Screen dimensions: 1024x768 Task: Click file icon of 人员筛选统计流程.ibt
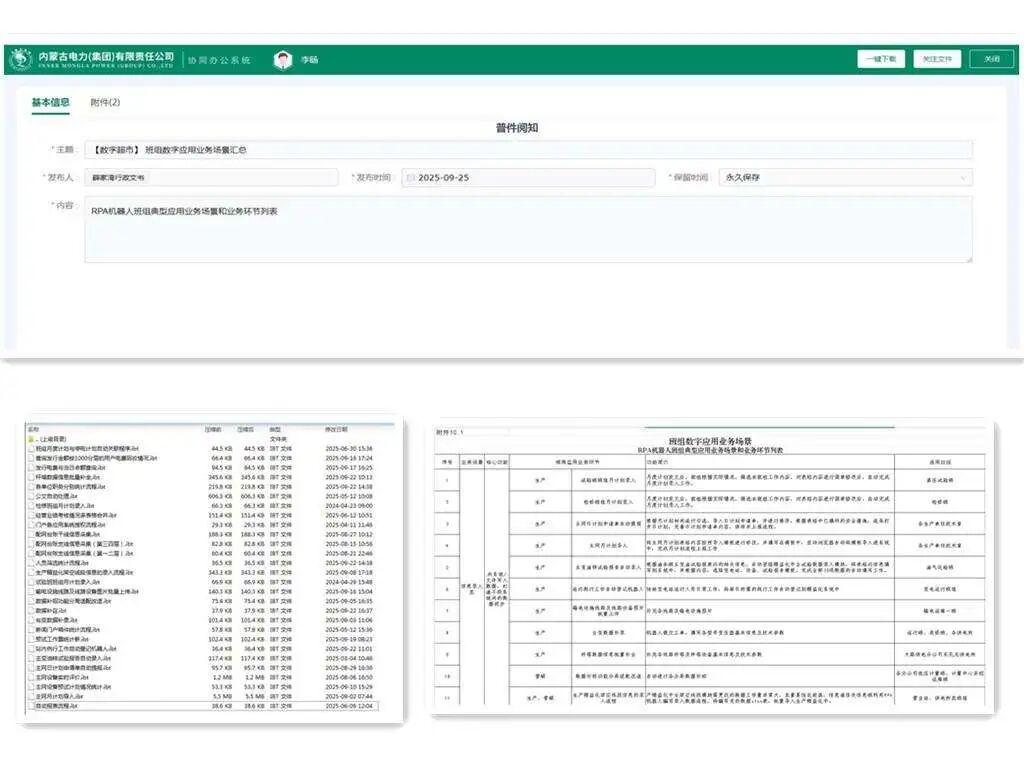pyautogui.click(x=30, y=562)
